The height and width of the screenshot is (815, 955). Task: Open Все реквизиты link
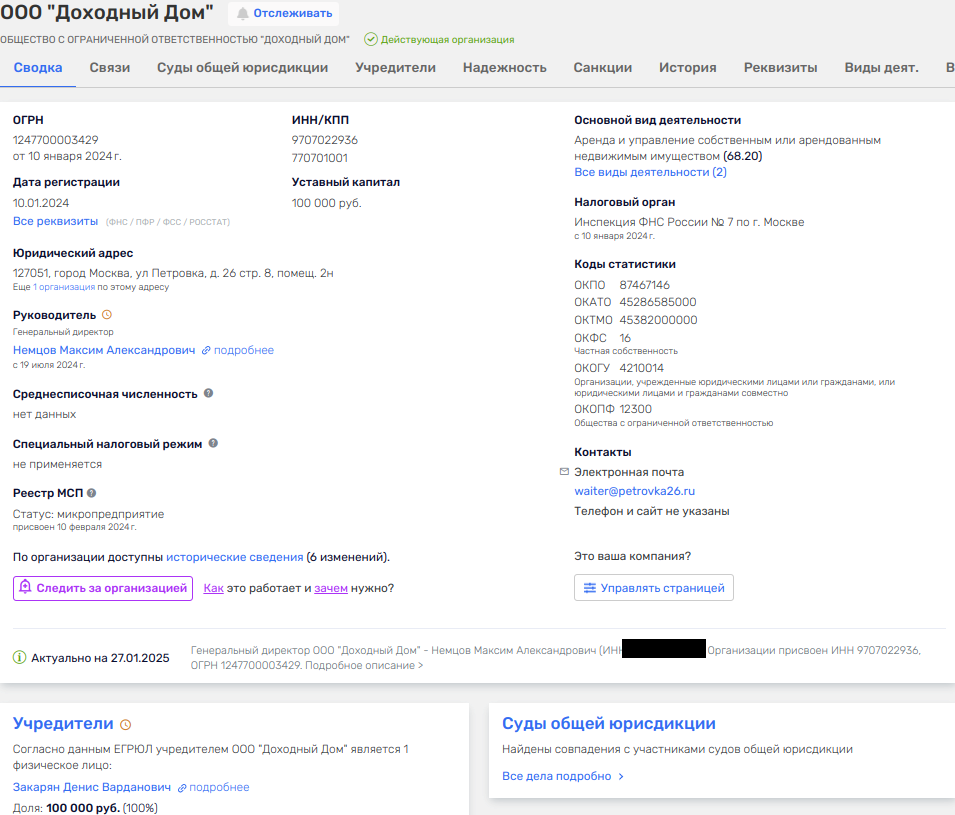[55, 221]
